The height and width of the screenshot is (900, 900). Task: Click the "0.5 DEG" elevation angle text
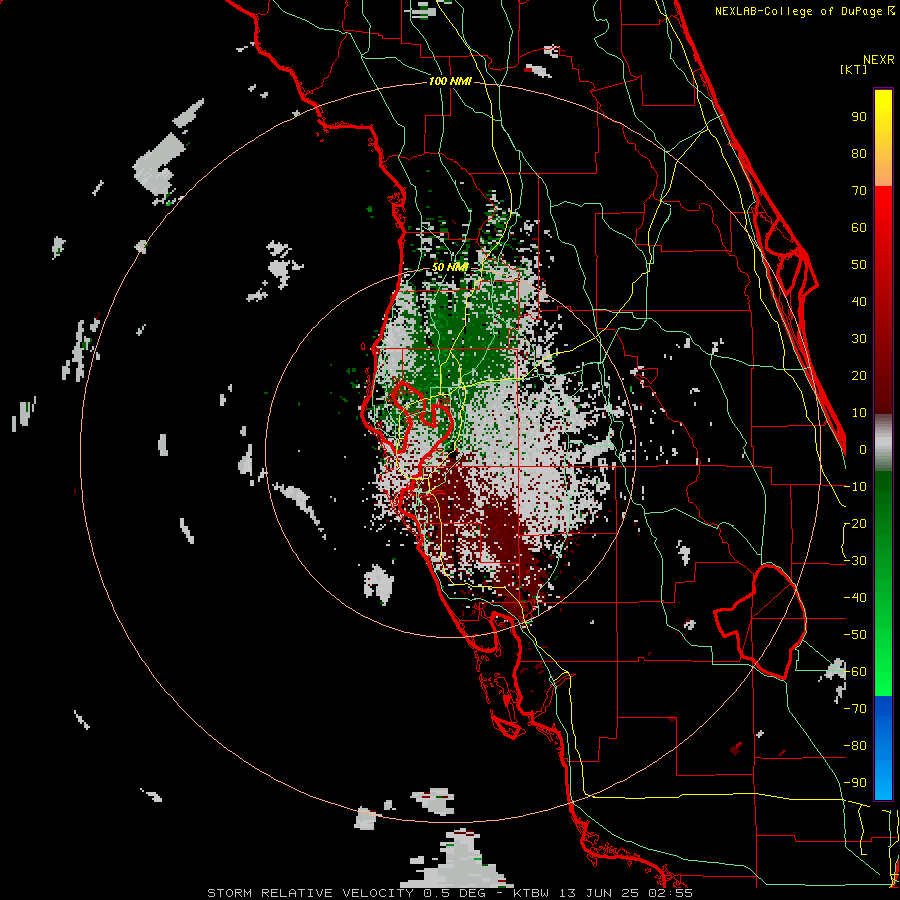point(455,893)
